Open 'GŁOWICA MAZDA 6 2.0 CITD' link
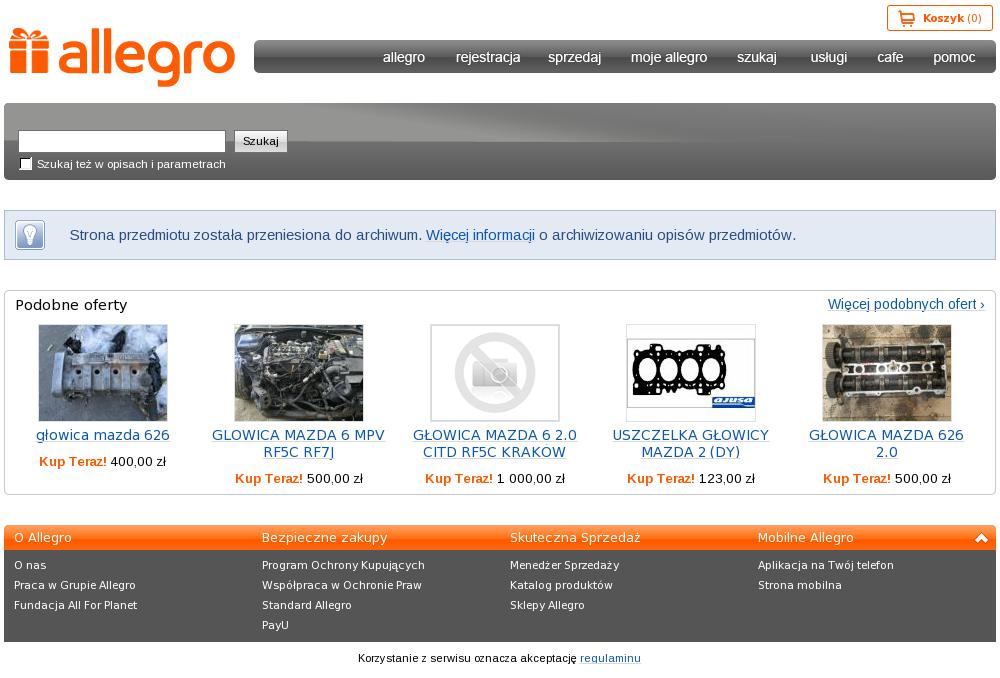Screen dimensions: 1000x678 tap(495, 443)
